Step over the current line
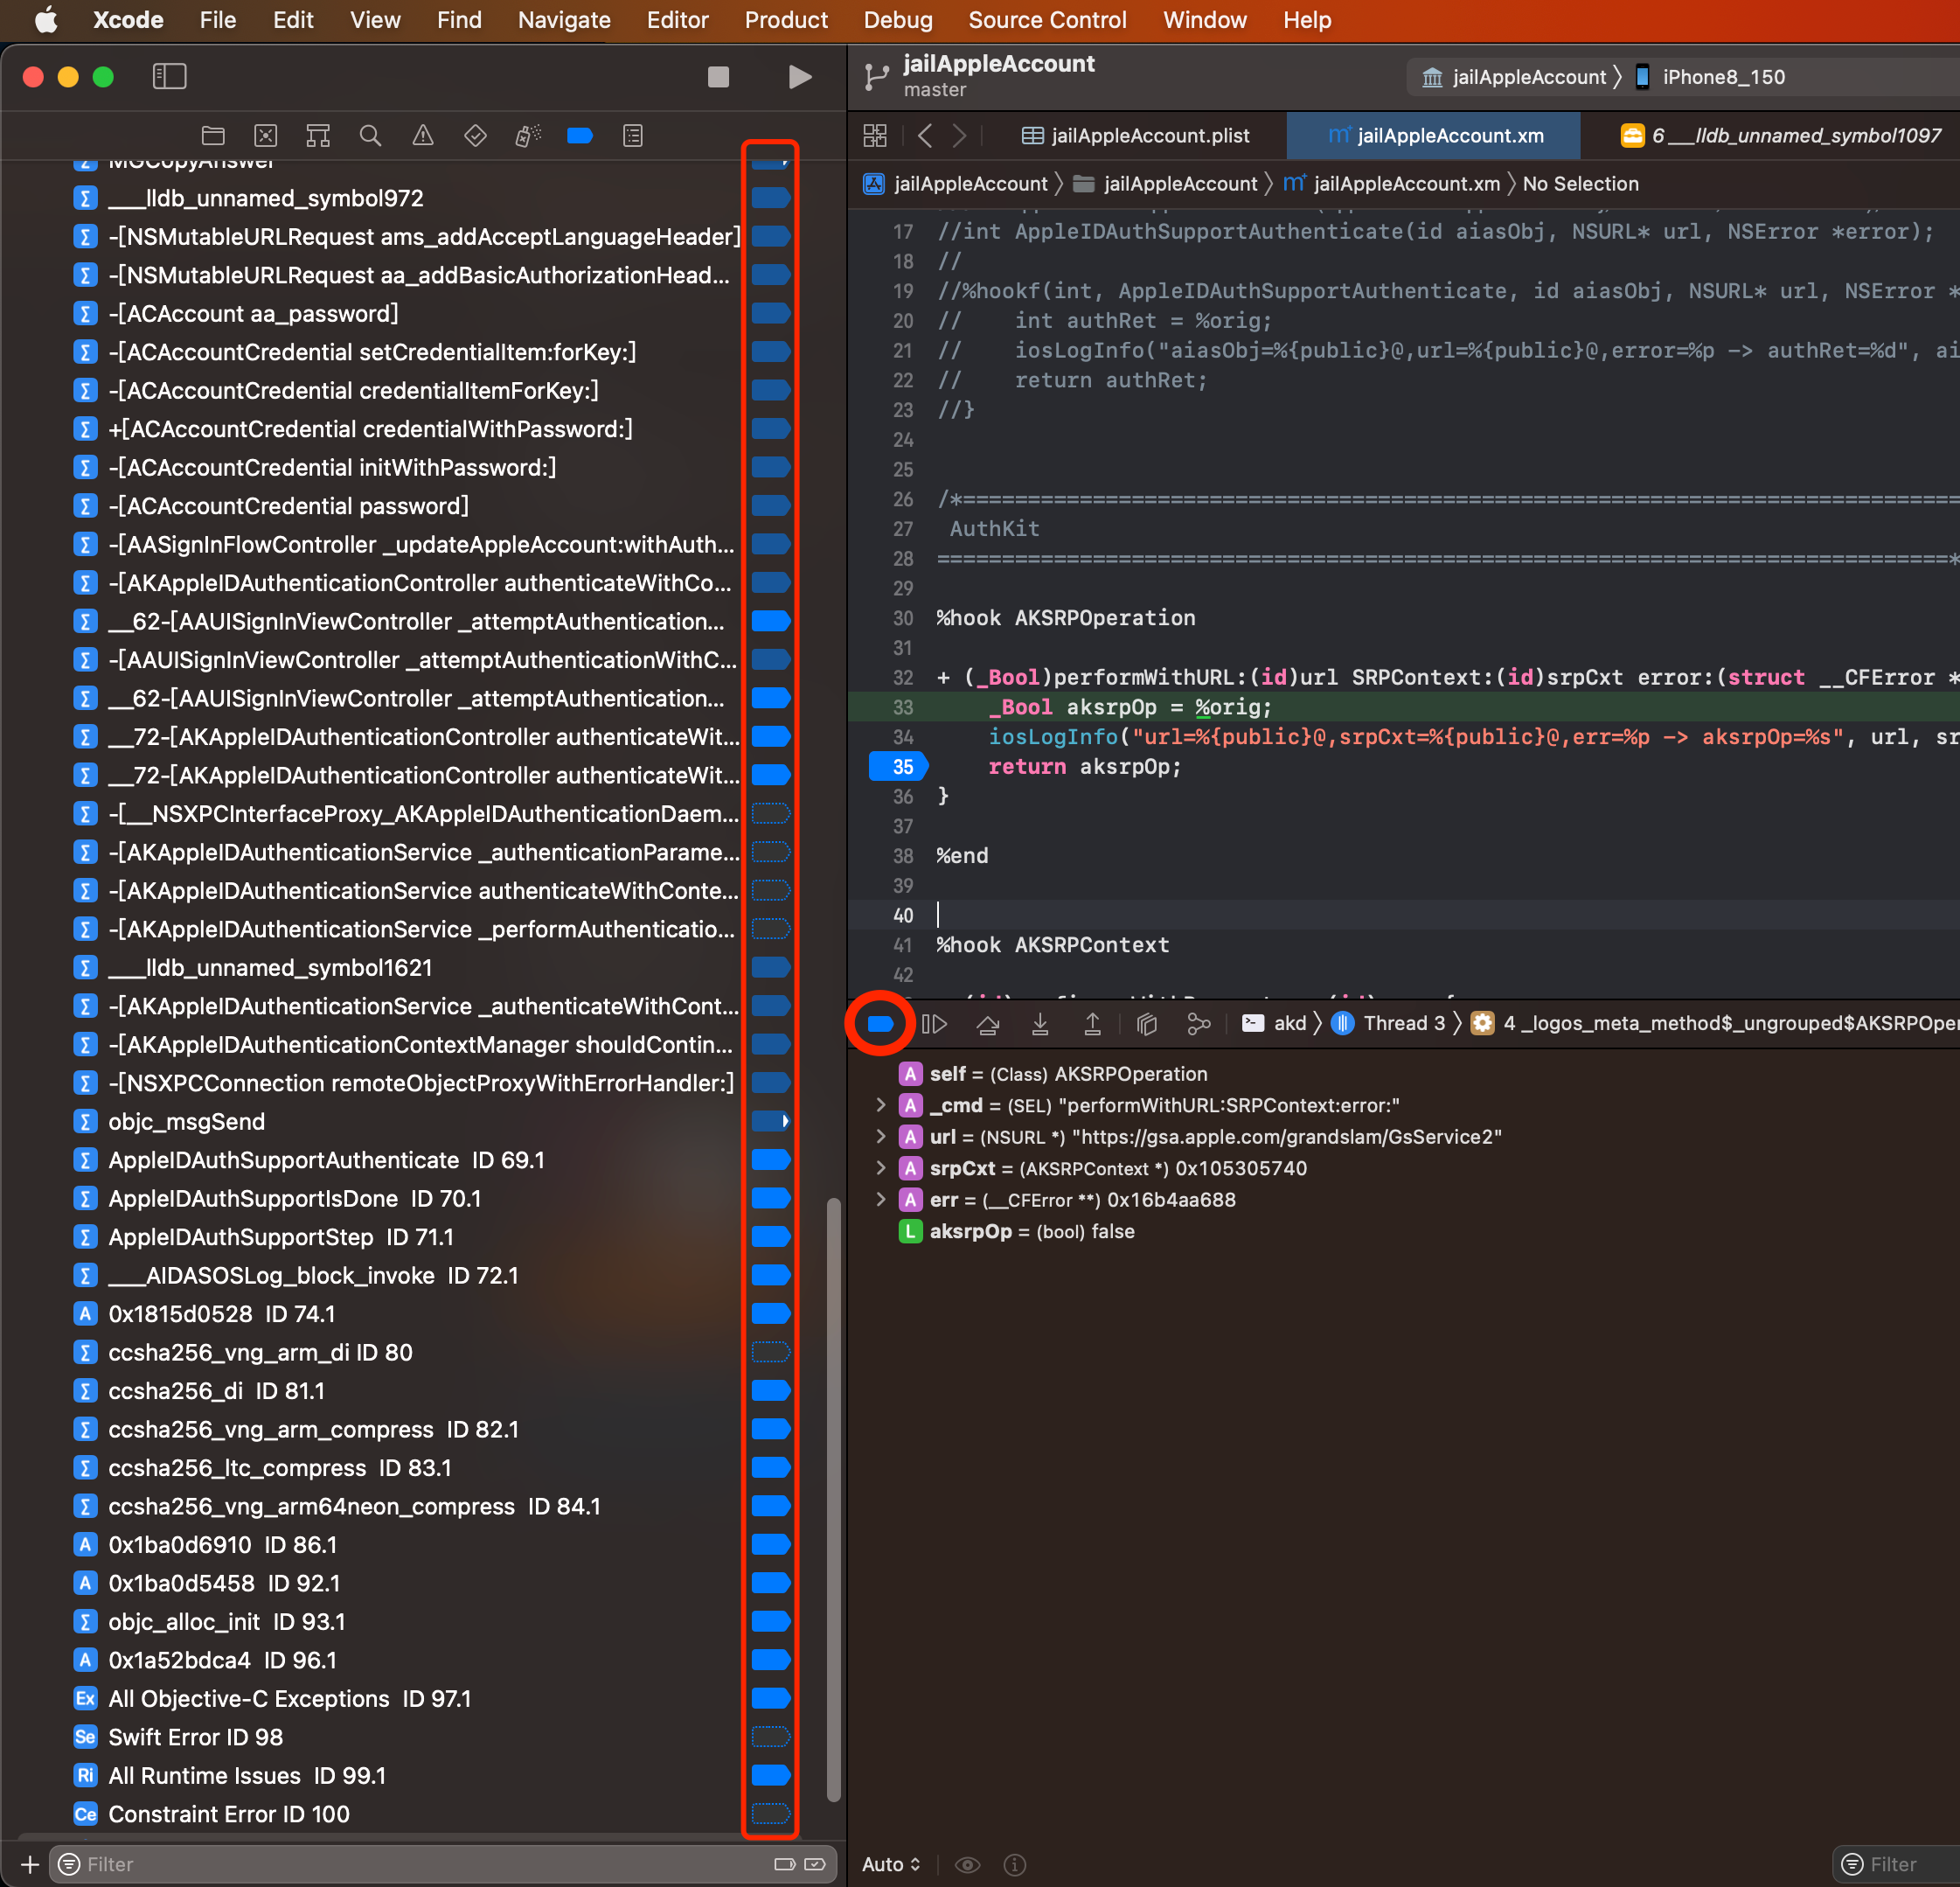1960x1887 pixels. (x=988, y=1023)
